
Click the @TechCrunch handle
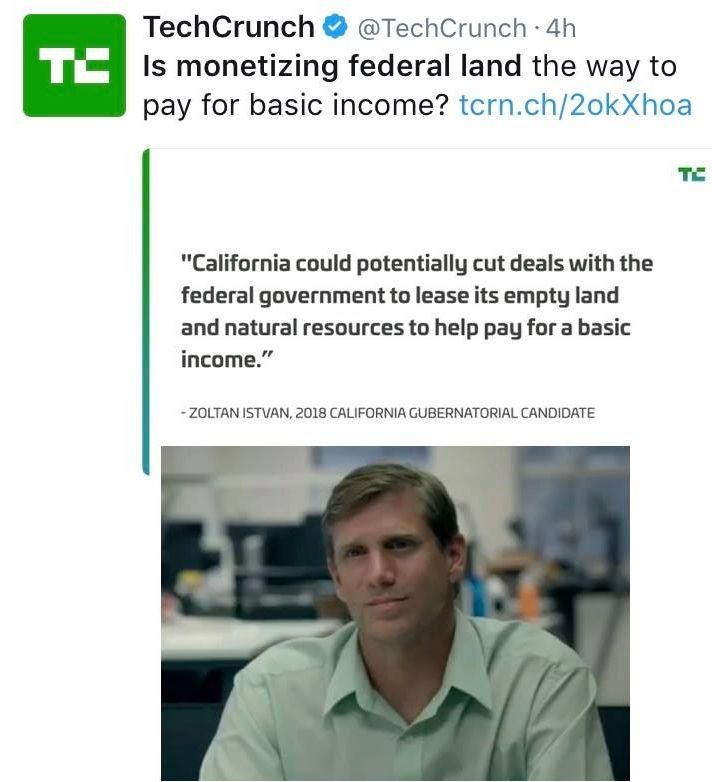click(x=441, y=28)
